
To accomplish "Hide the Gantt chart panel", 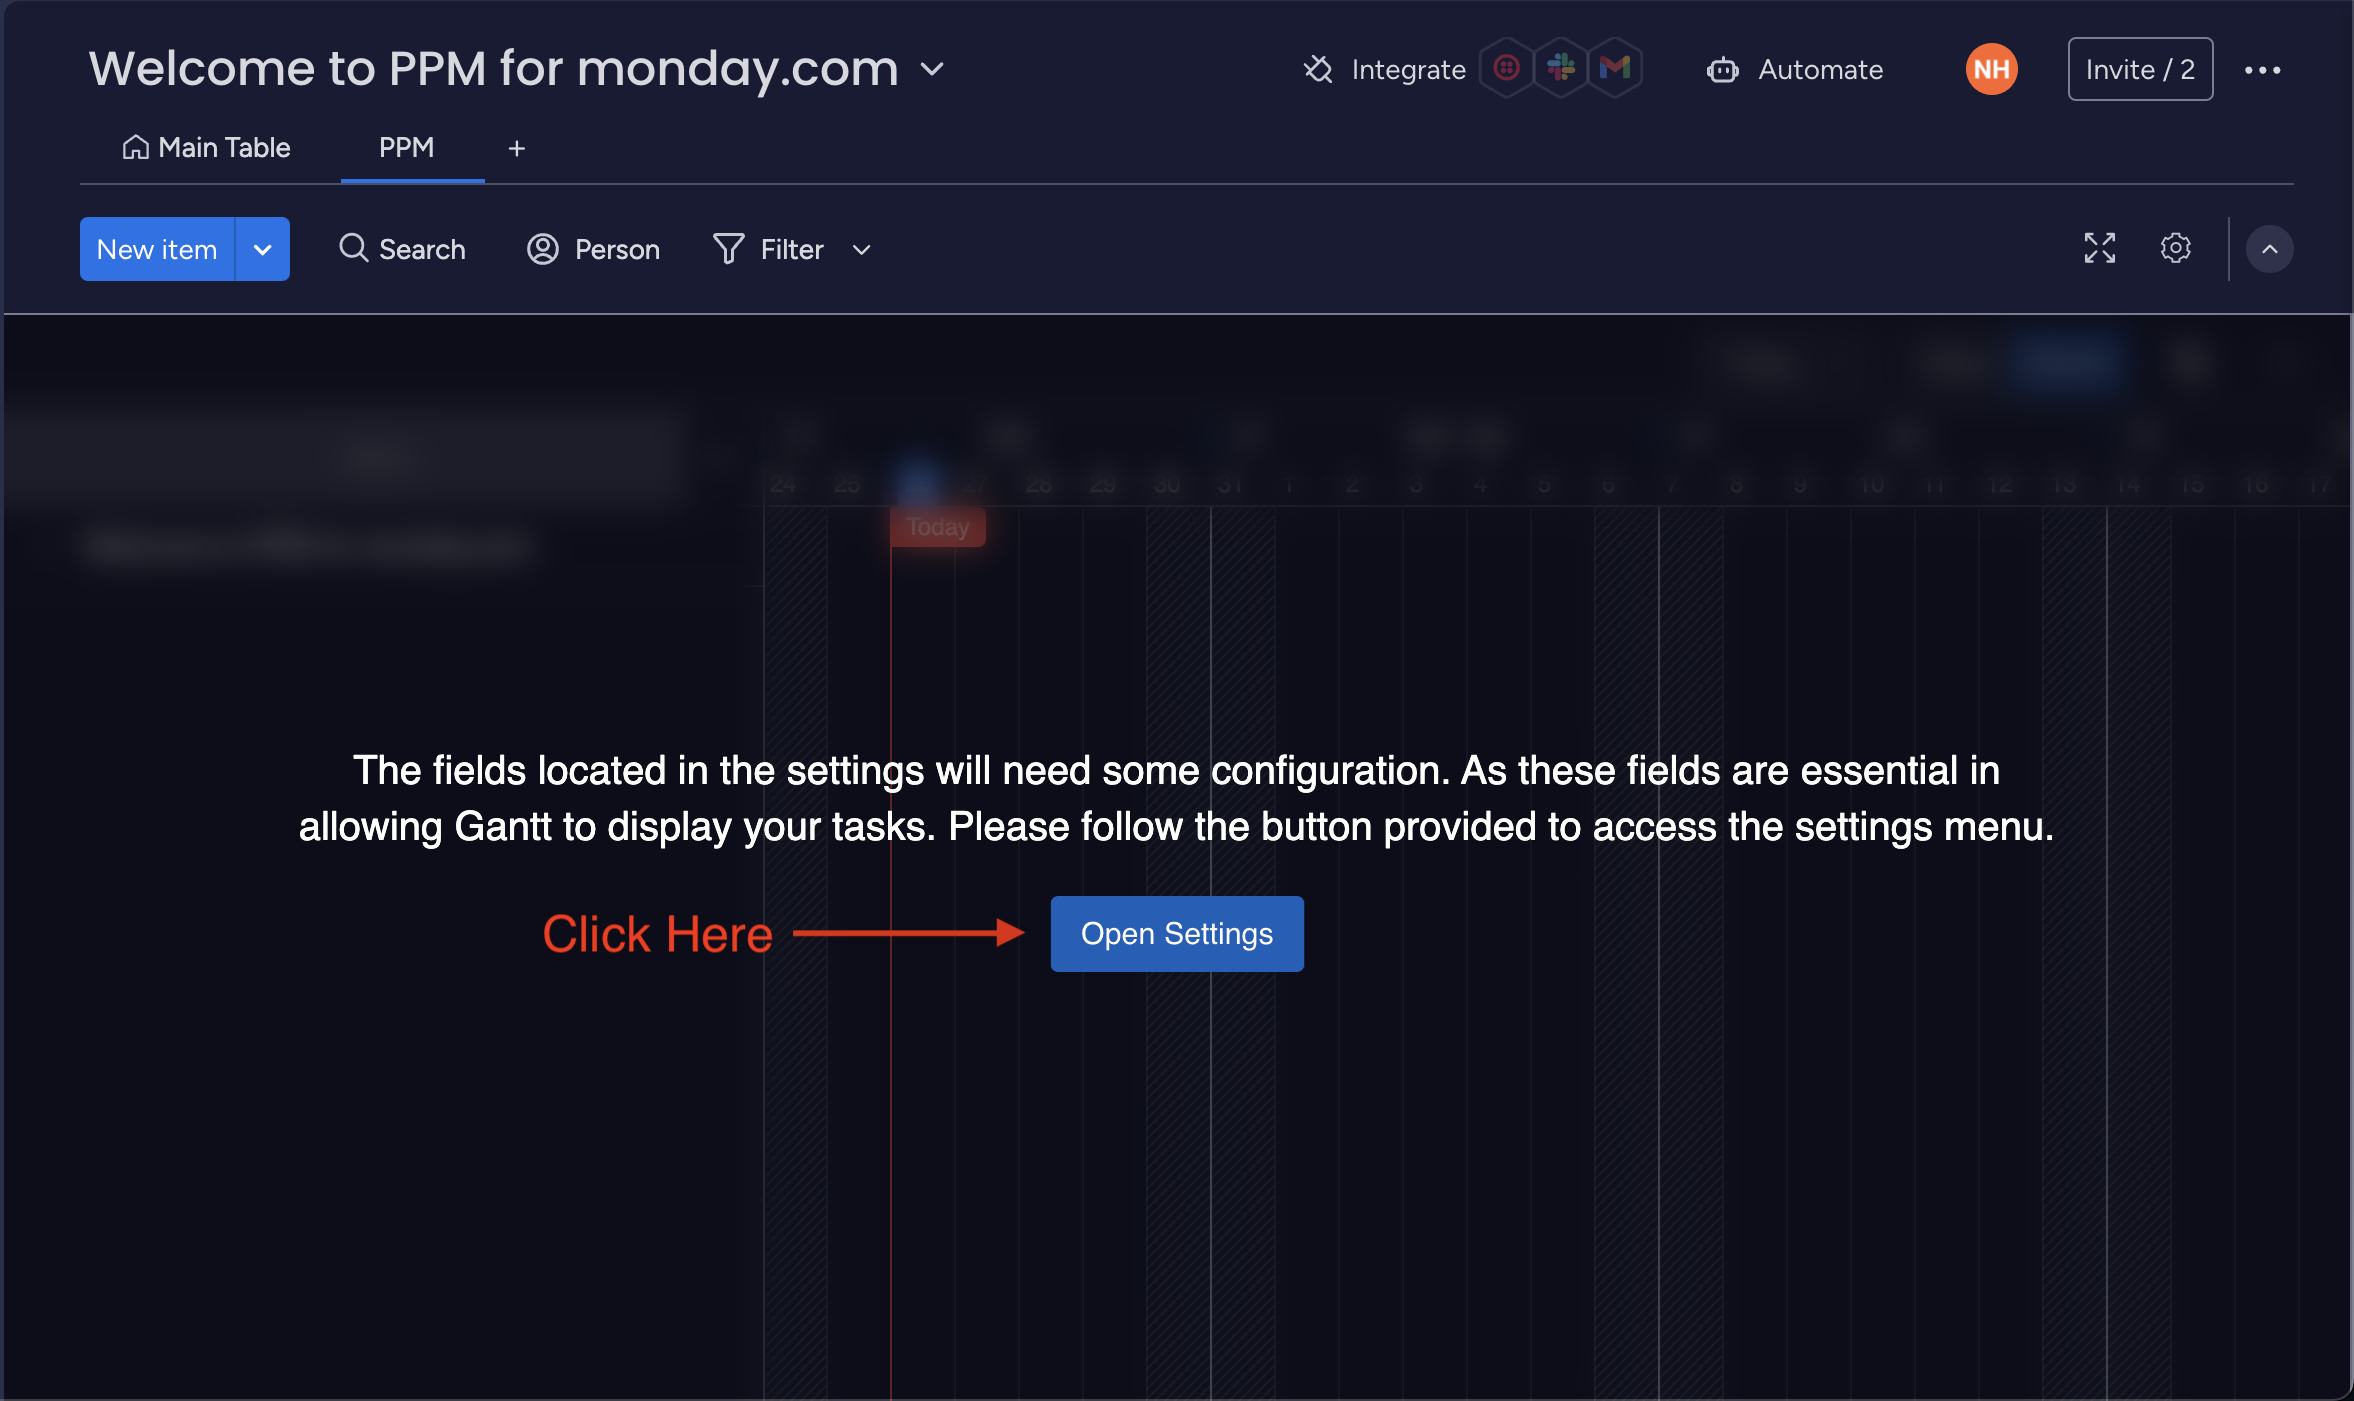I will [2271, 249].
